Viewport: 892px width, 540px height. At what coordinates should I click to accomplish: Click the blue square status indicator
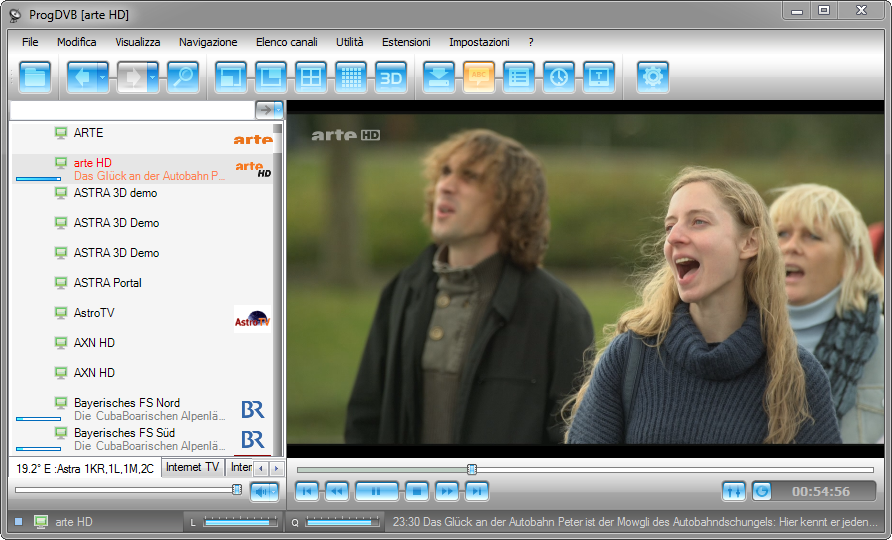tap(19, 522)
